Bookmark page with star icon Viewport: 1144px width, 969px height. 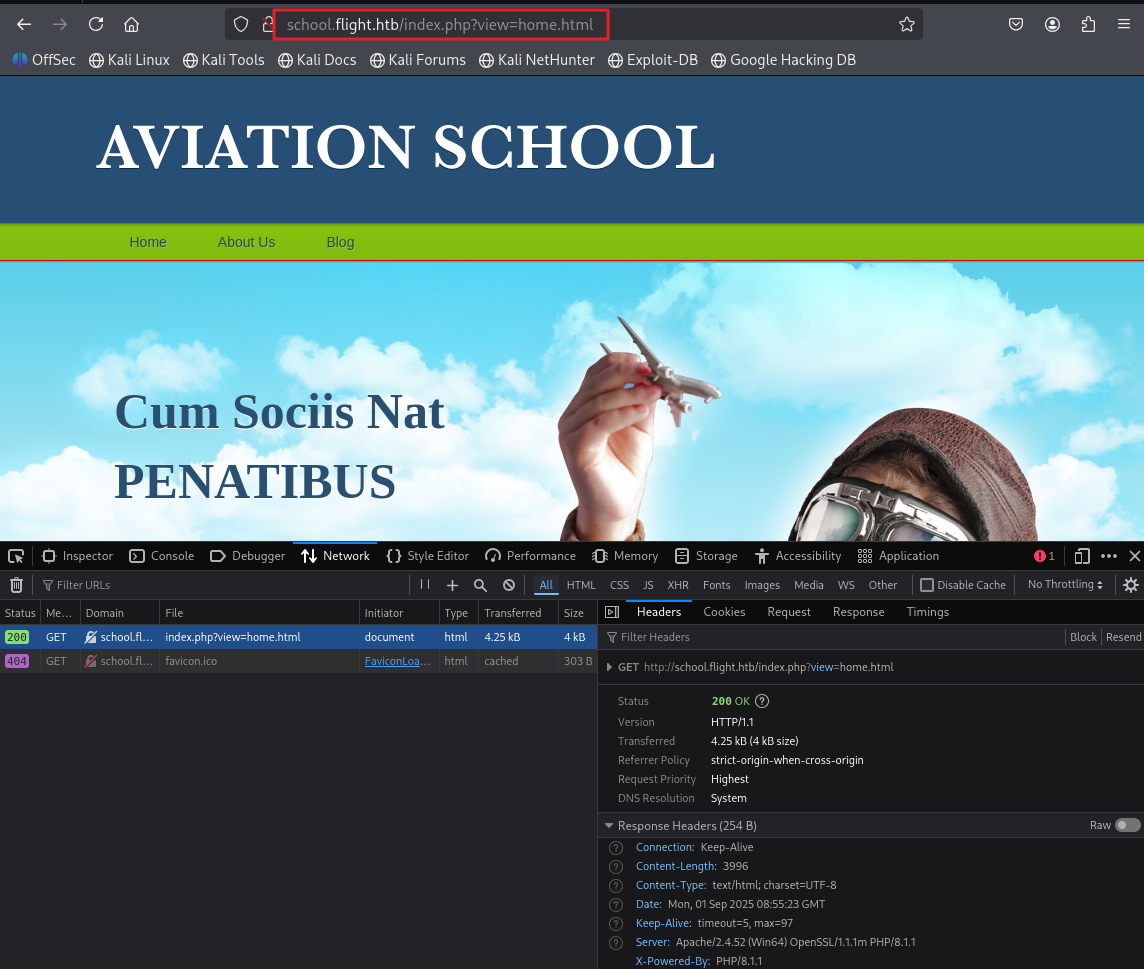click(907, 24)
